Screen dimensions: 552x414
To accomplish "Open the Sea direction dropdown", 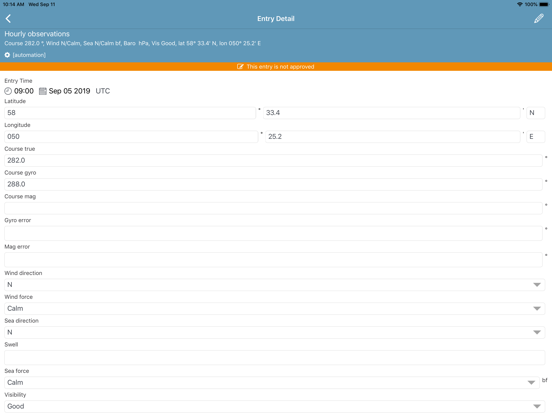I will pyautogui.click(x=275, y=332).
